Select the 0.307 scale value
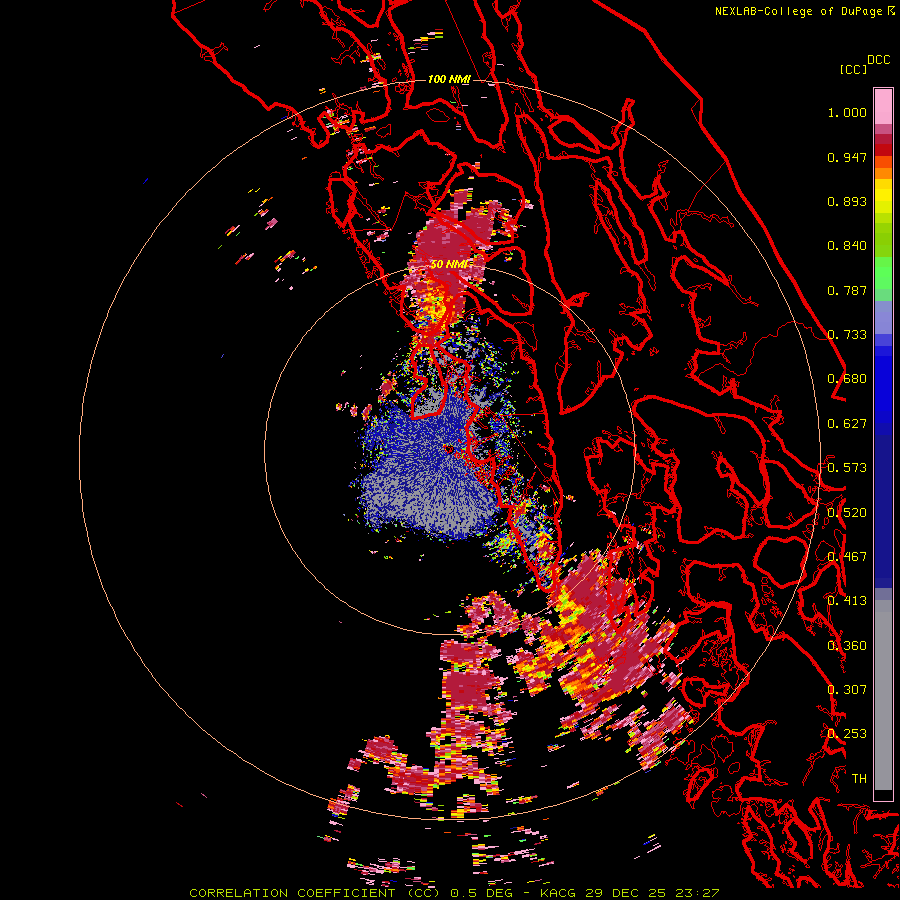Image resolution: width=900 pixels, height=900 pixels. click(x=847, y=690)
